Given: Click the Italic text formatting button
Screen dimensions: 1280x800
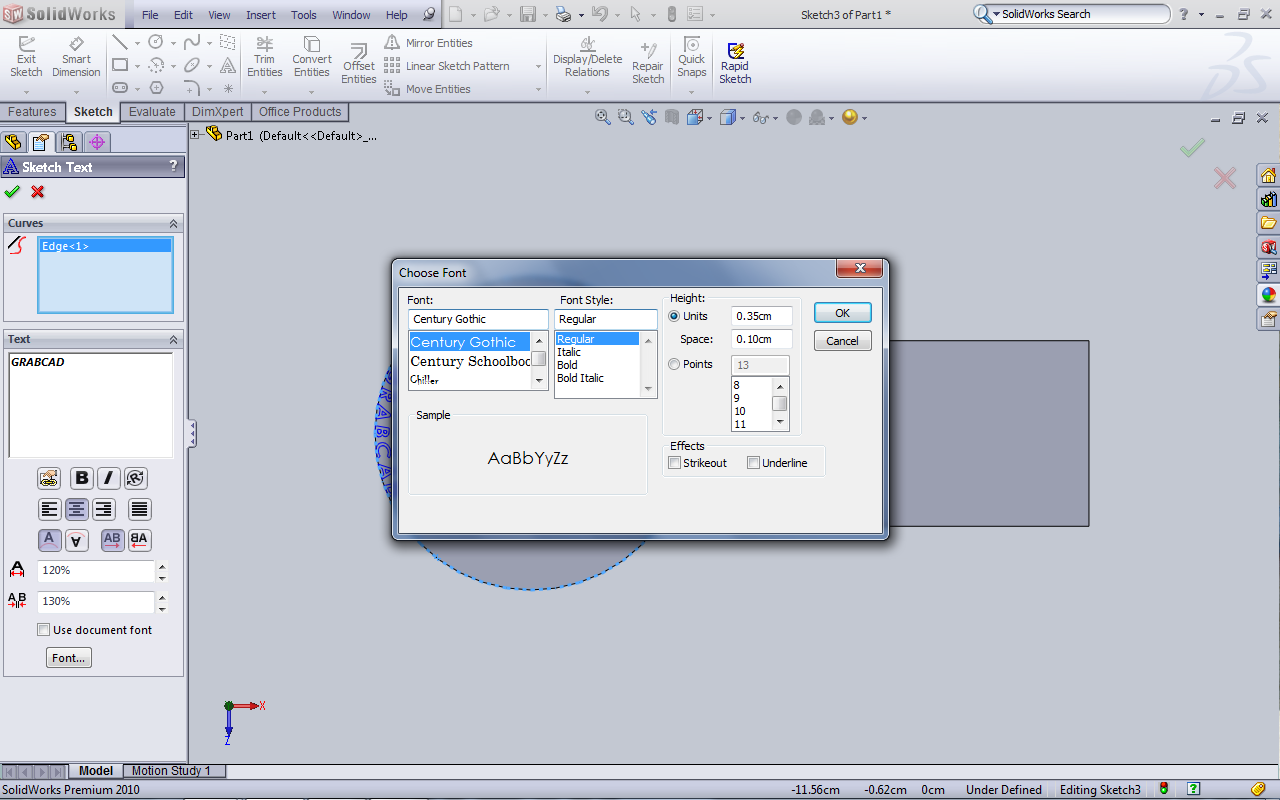Looking at the screenshot, I should click(108, 478).
